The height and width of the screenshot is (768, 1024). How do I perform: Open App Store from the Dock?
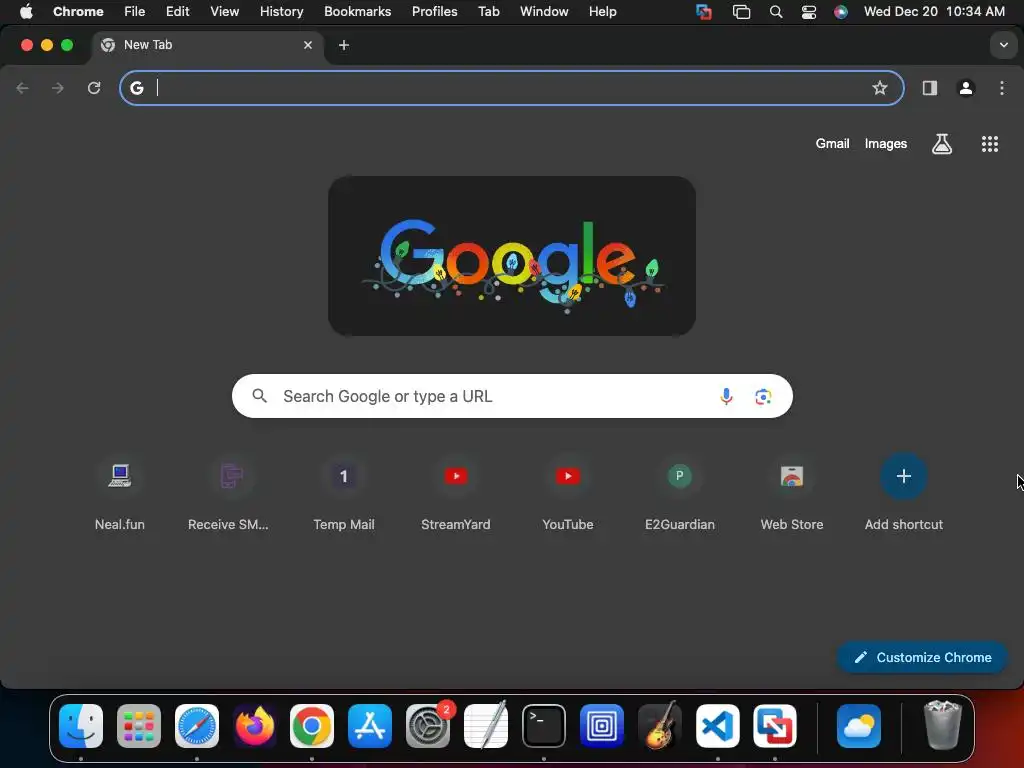coord(370,726)
